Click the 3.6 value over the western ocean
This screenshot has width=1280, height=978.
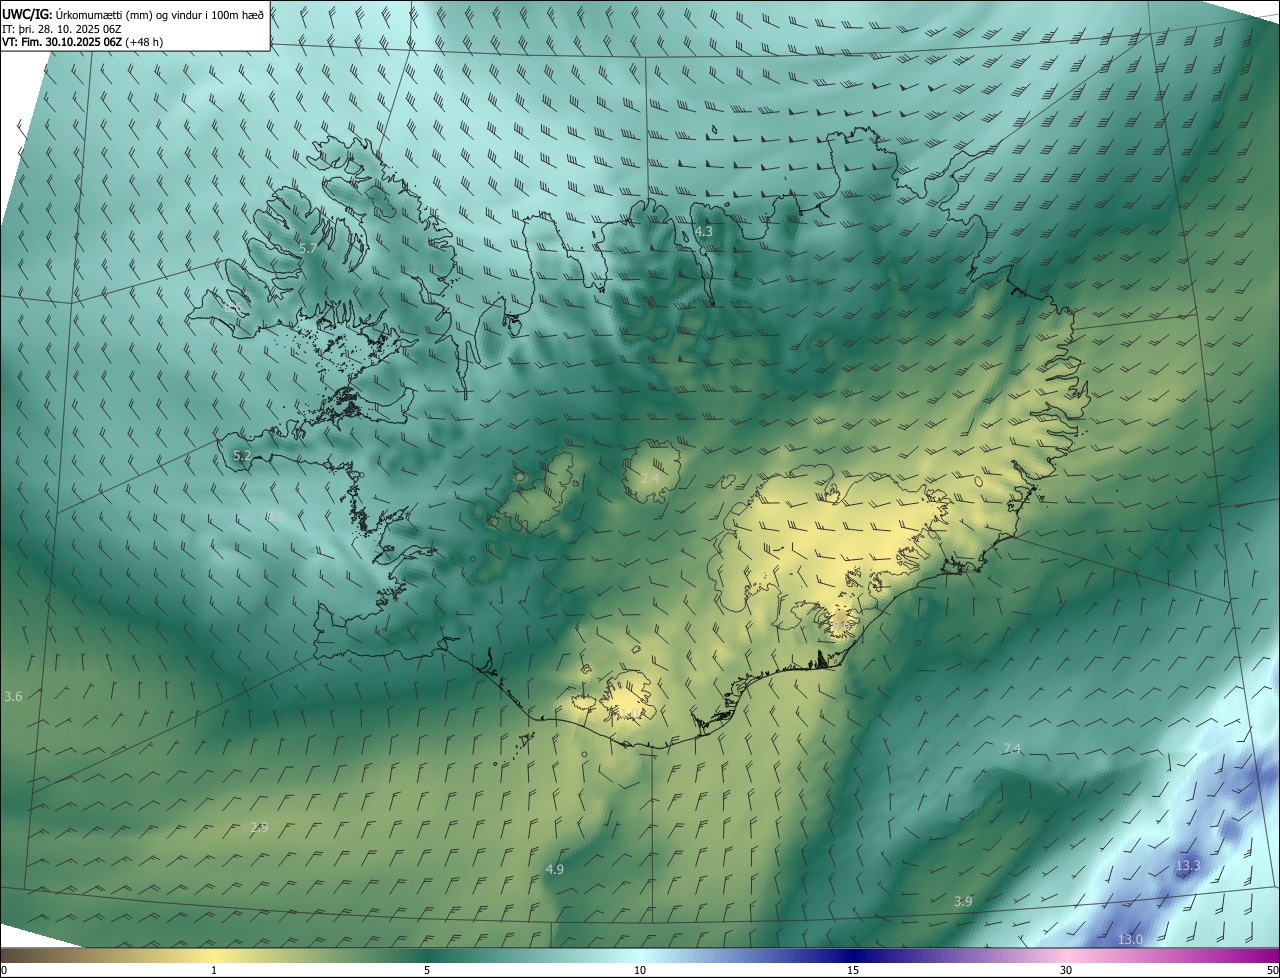13,696
